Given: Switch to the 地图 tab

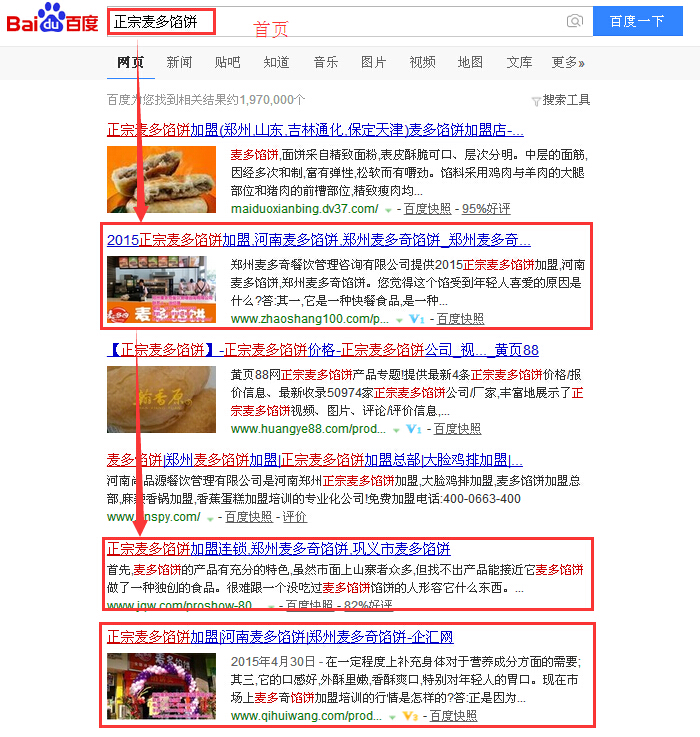Looking at the screenshot, I should [471, 63].
